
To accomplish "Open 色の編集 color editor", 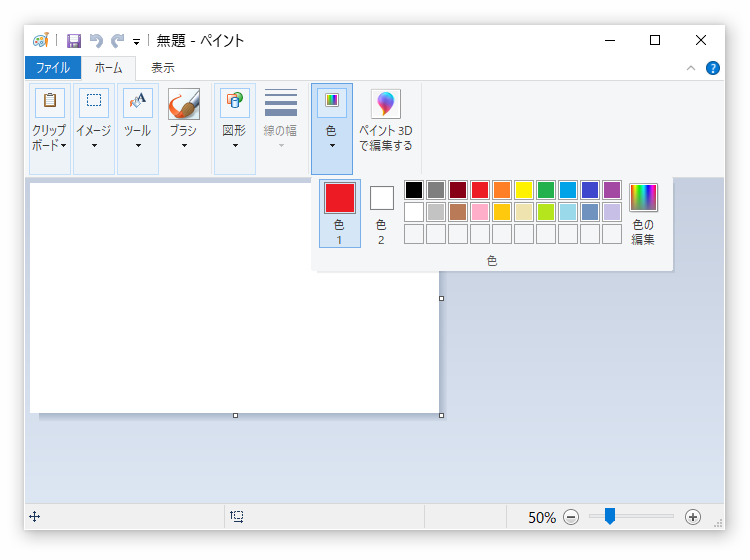I will pyautogui.click(x=643, y=214).
